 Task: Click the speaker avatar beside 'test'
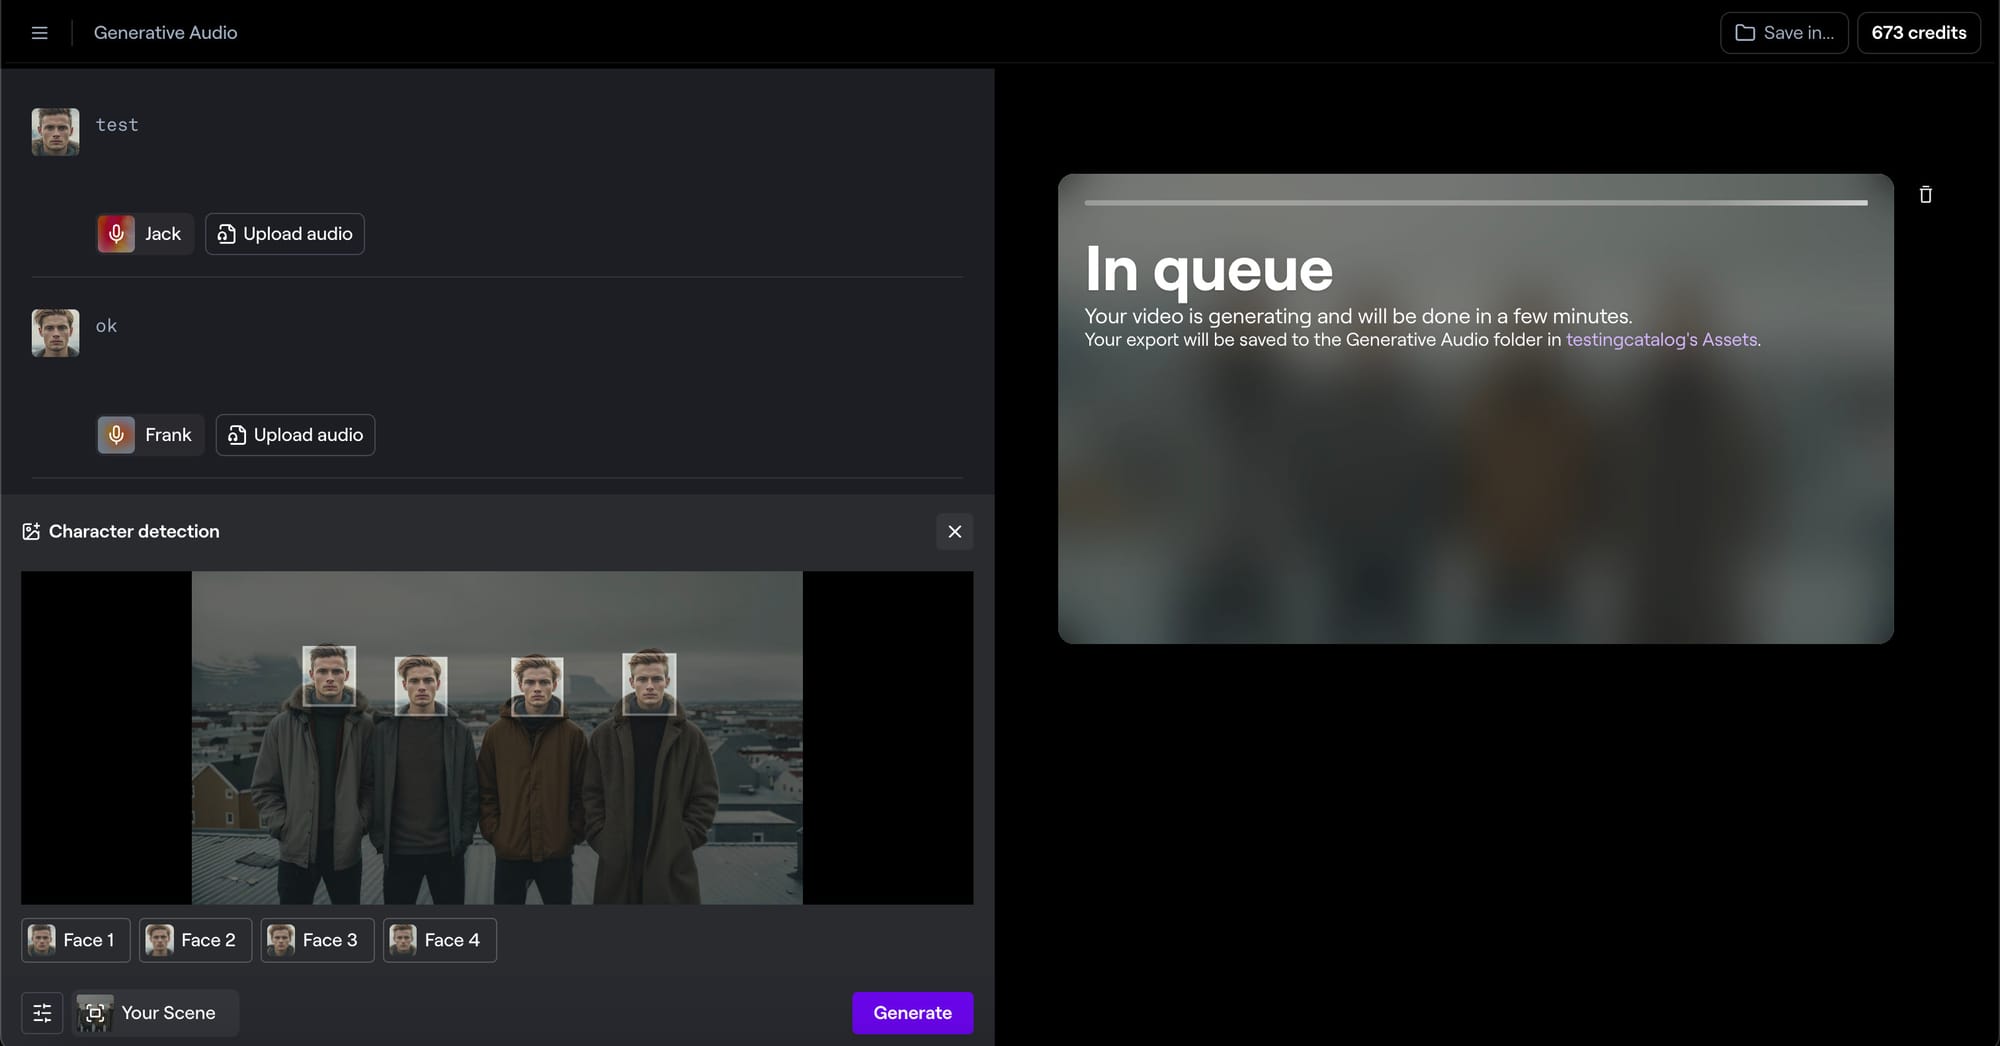(x=55, y=132)
